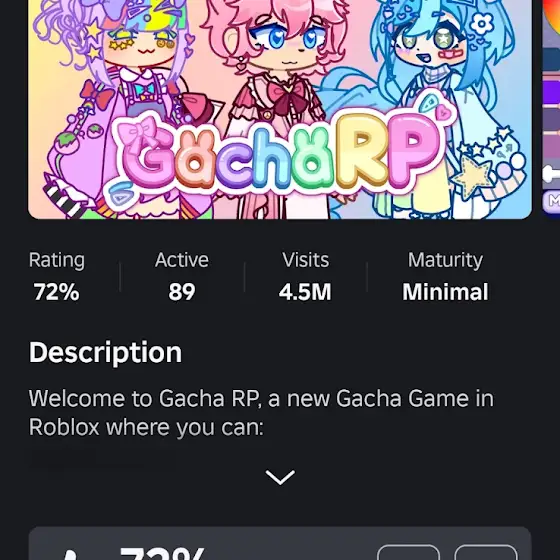Open the Gacha RP main thumbnail image
This screenshot has height=560, width=560.
pyautogui.click(x=280, y=109)
